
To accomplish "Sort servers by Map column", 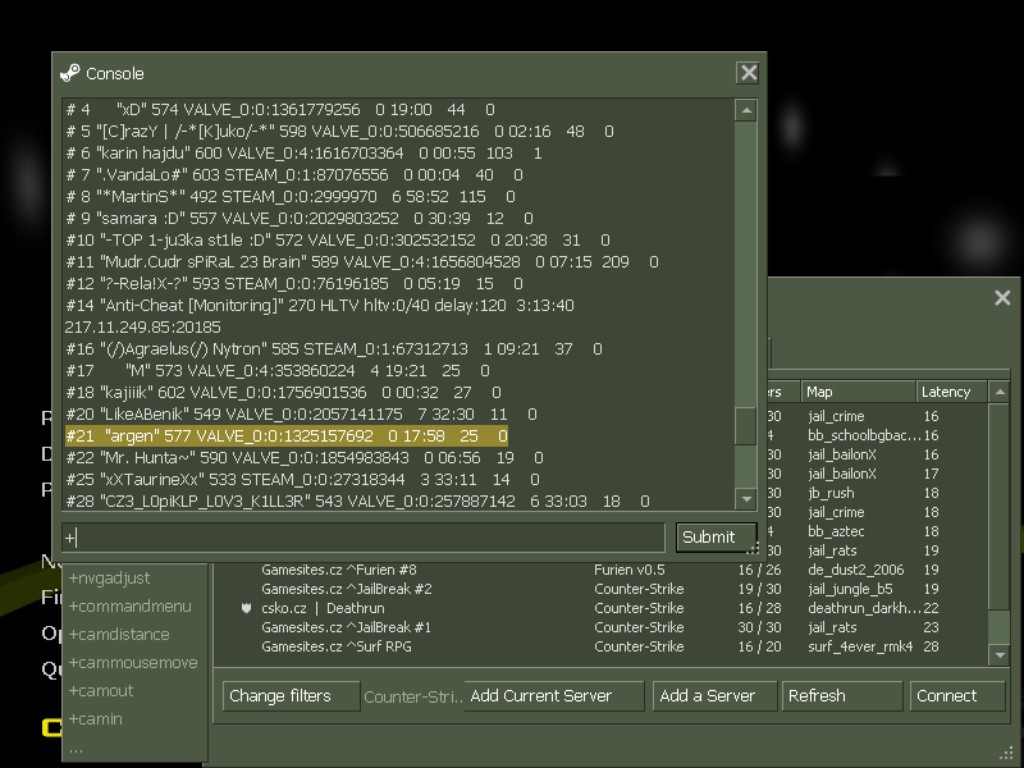I will [x=858, y=392].
